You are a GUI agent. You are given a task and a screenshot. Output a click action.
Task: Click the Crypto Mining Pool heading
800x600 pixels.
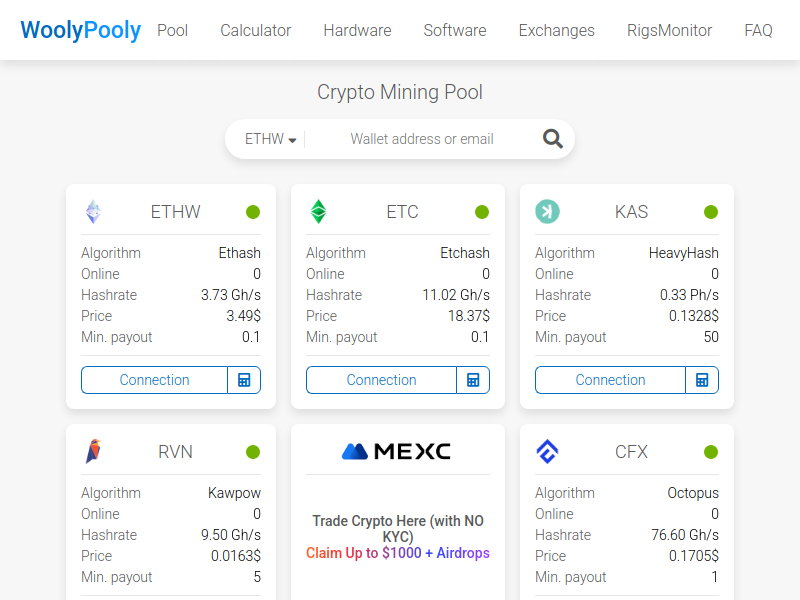(400, 92)
